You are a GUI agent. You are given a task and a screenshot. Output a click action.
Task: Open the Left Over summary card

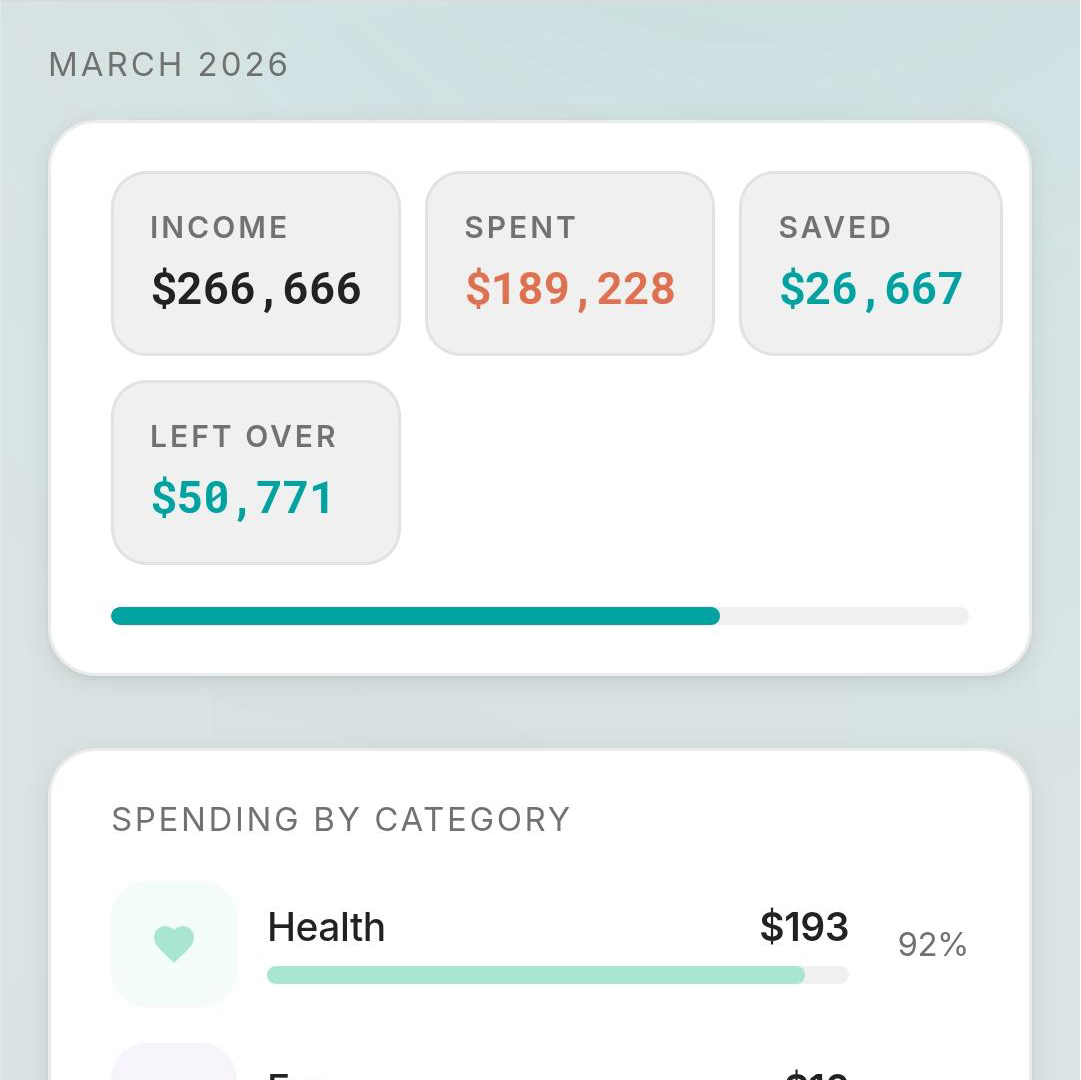point(256,472)
